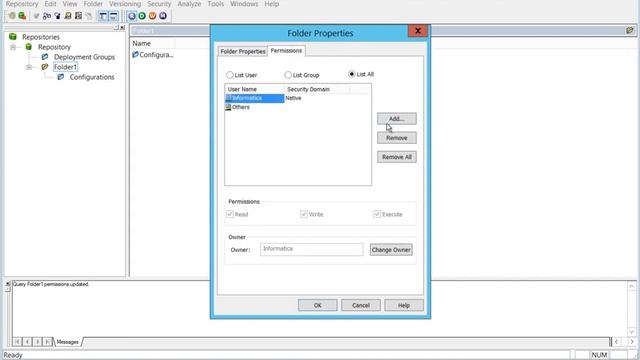This screenshot has width=640, height=360.
Task: Confirm with the OK button
Action: tap(318, 305)
